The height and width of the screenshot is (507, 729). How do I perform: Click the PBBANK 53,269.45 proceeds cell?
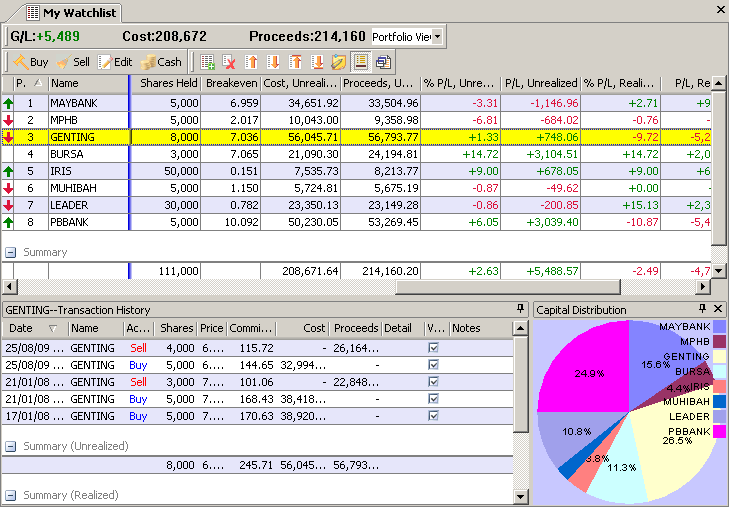point(380,222)
